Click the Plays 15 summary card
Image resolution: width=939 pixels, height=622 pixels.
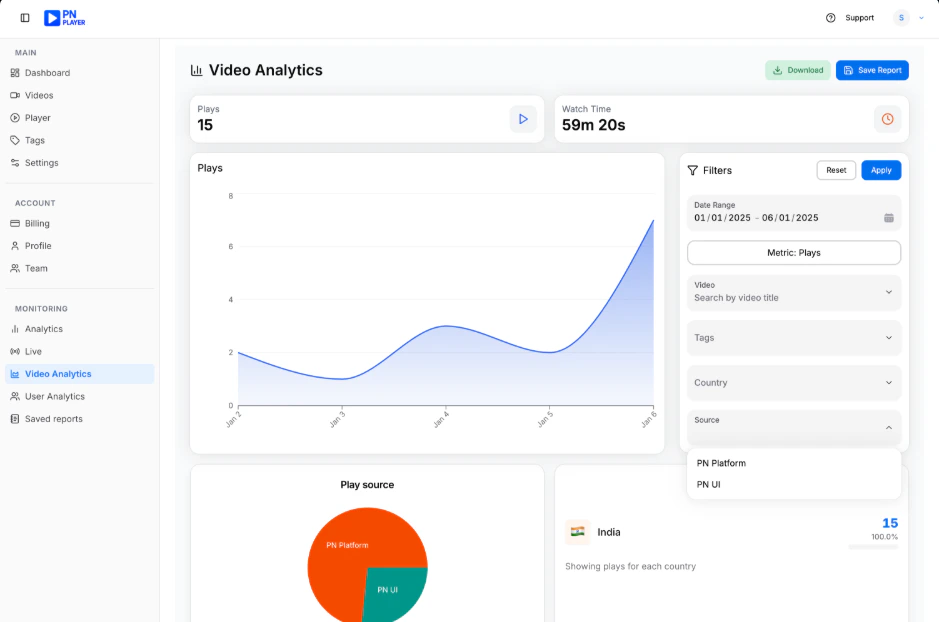[x=367, y=119]
